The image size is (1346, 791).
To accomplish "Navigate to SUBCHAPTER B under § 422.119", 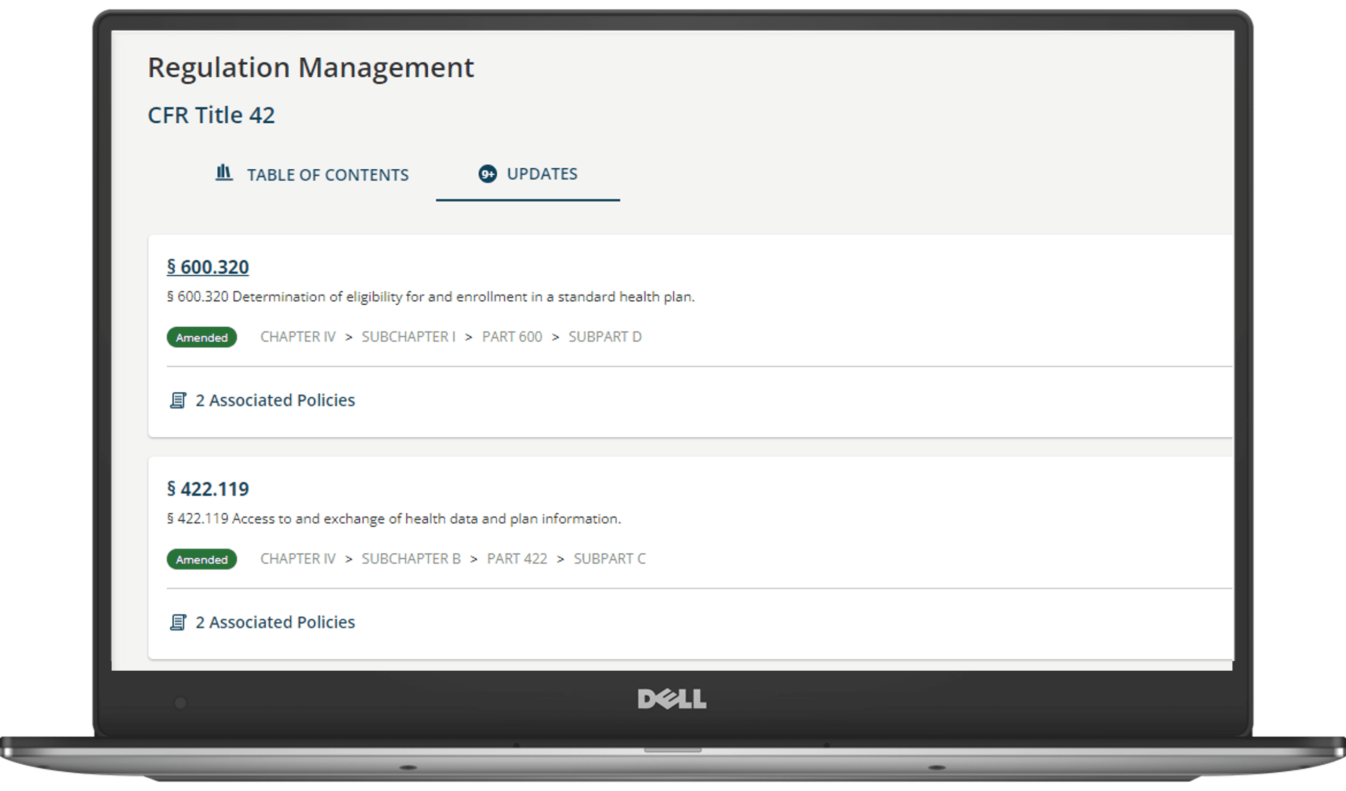I will coord(411,559).
